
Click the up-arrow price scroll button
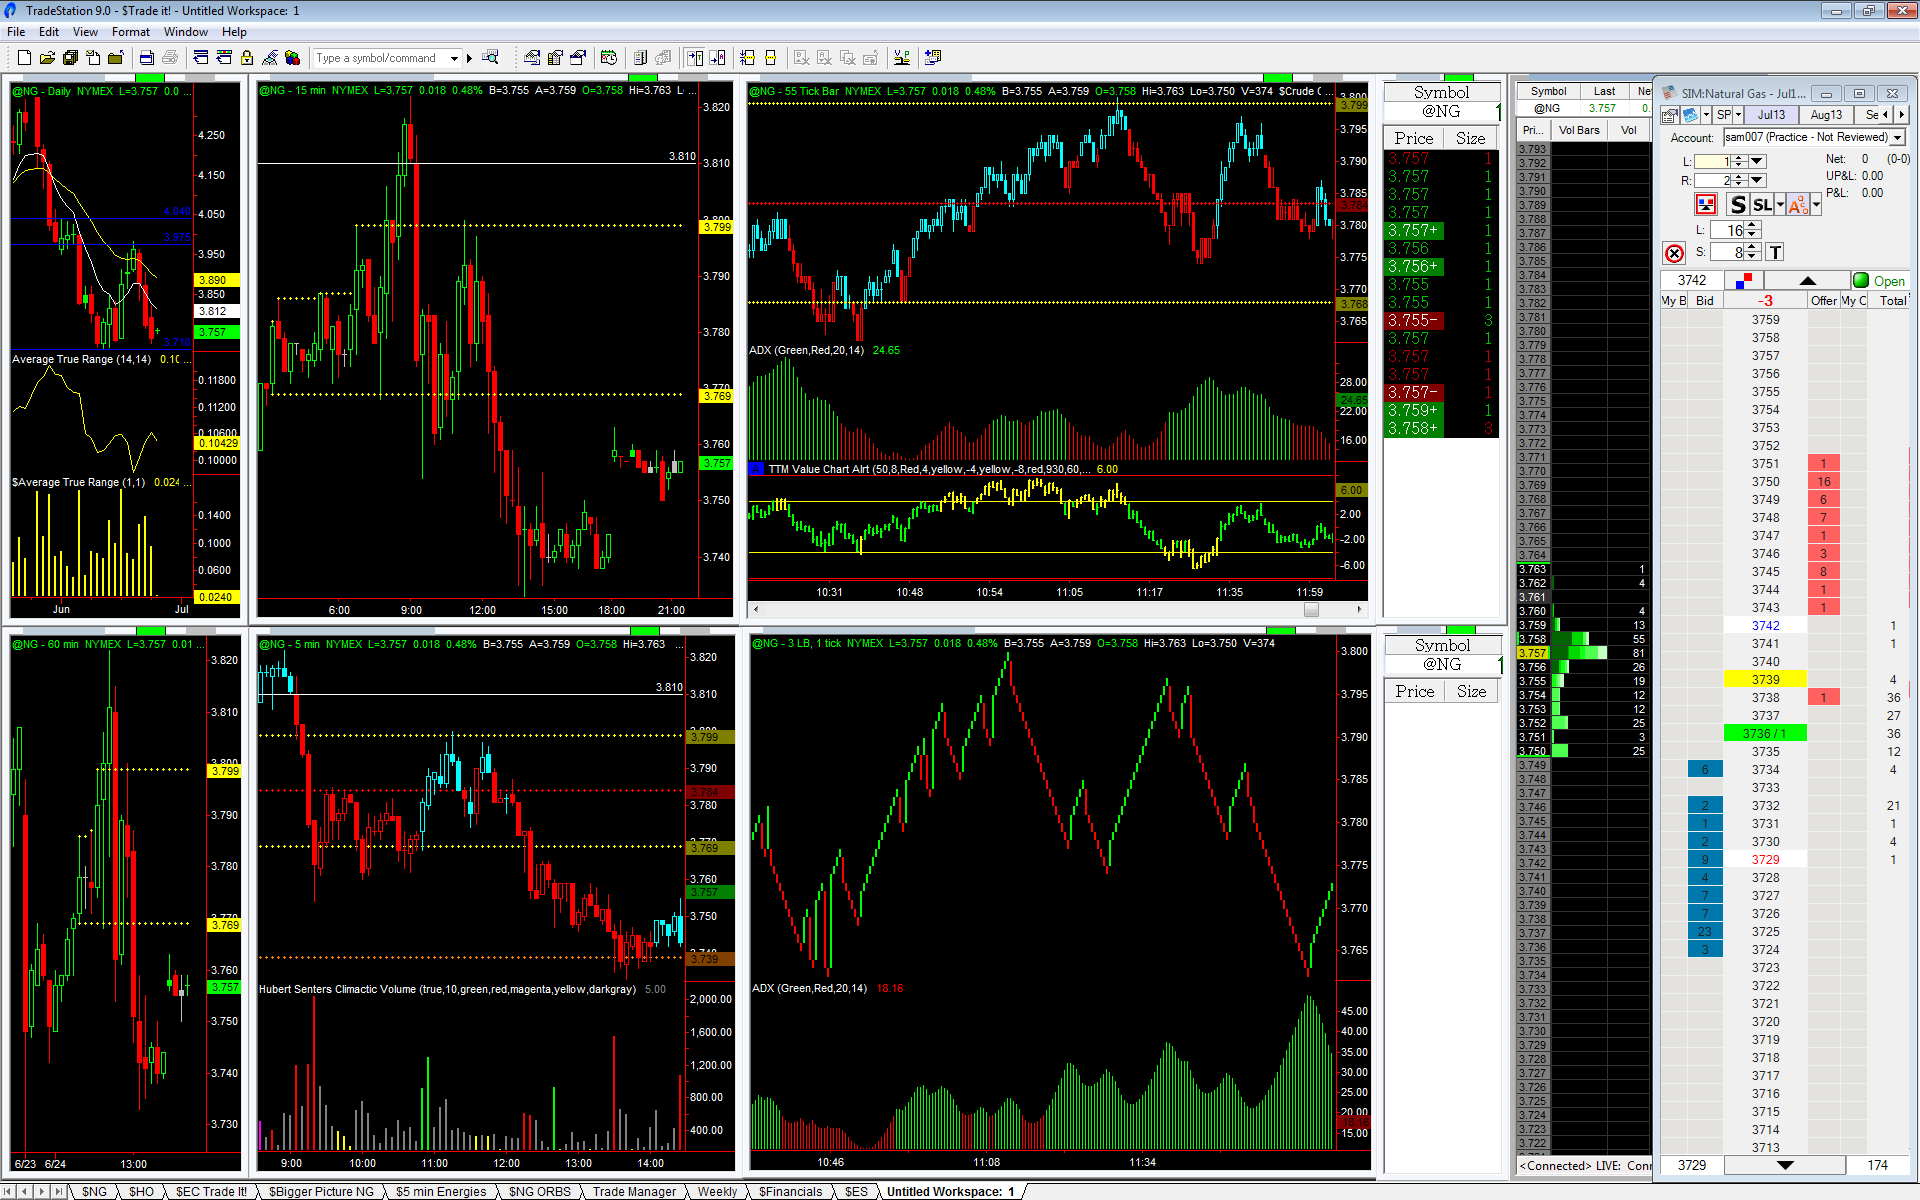[1807, 280]
